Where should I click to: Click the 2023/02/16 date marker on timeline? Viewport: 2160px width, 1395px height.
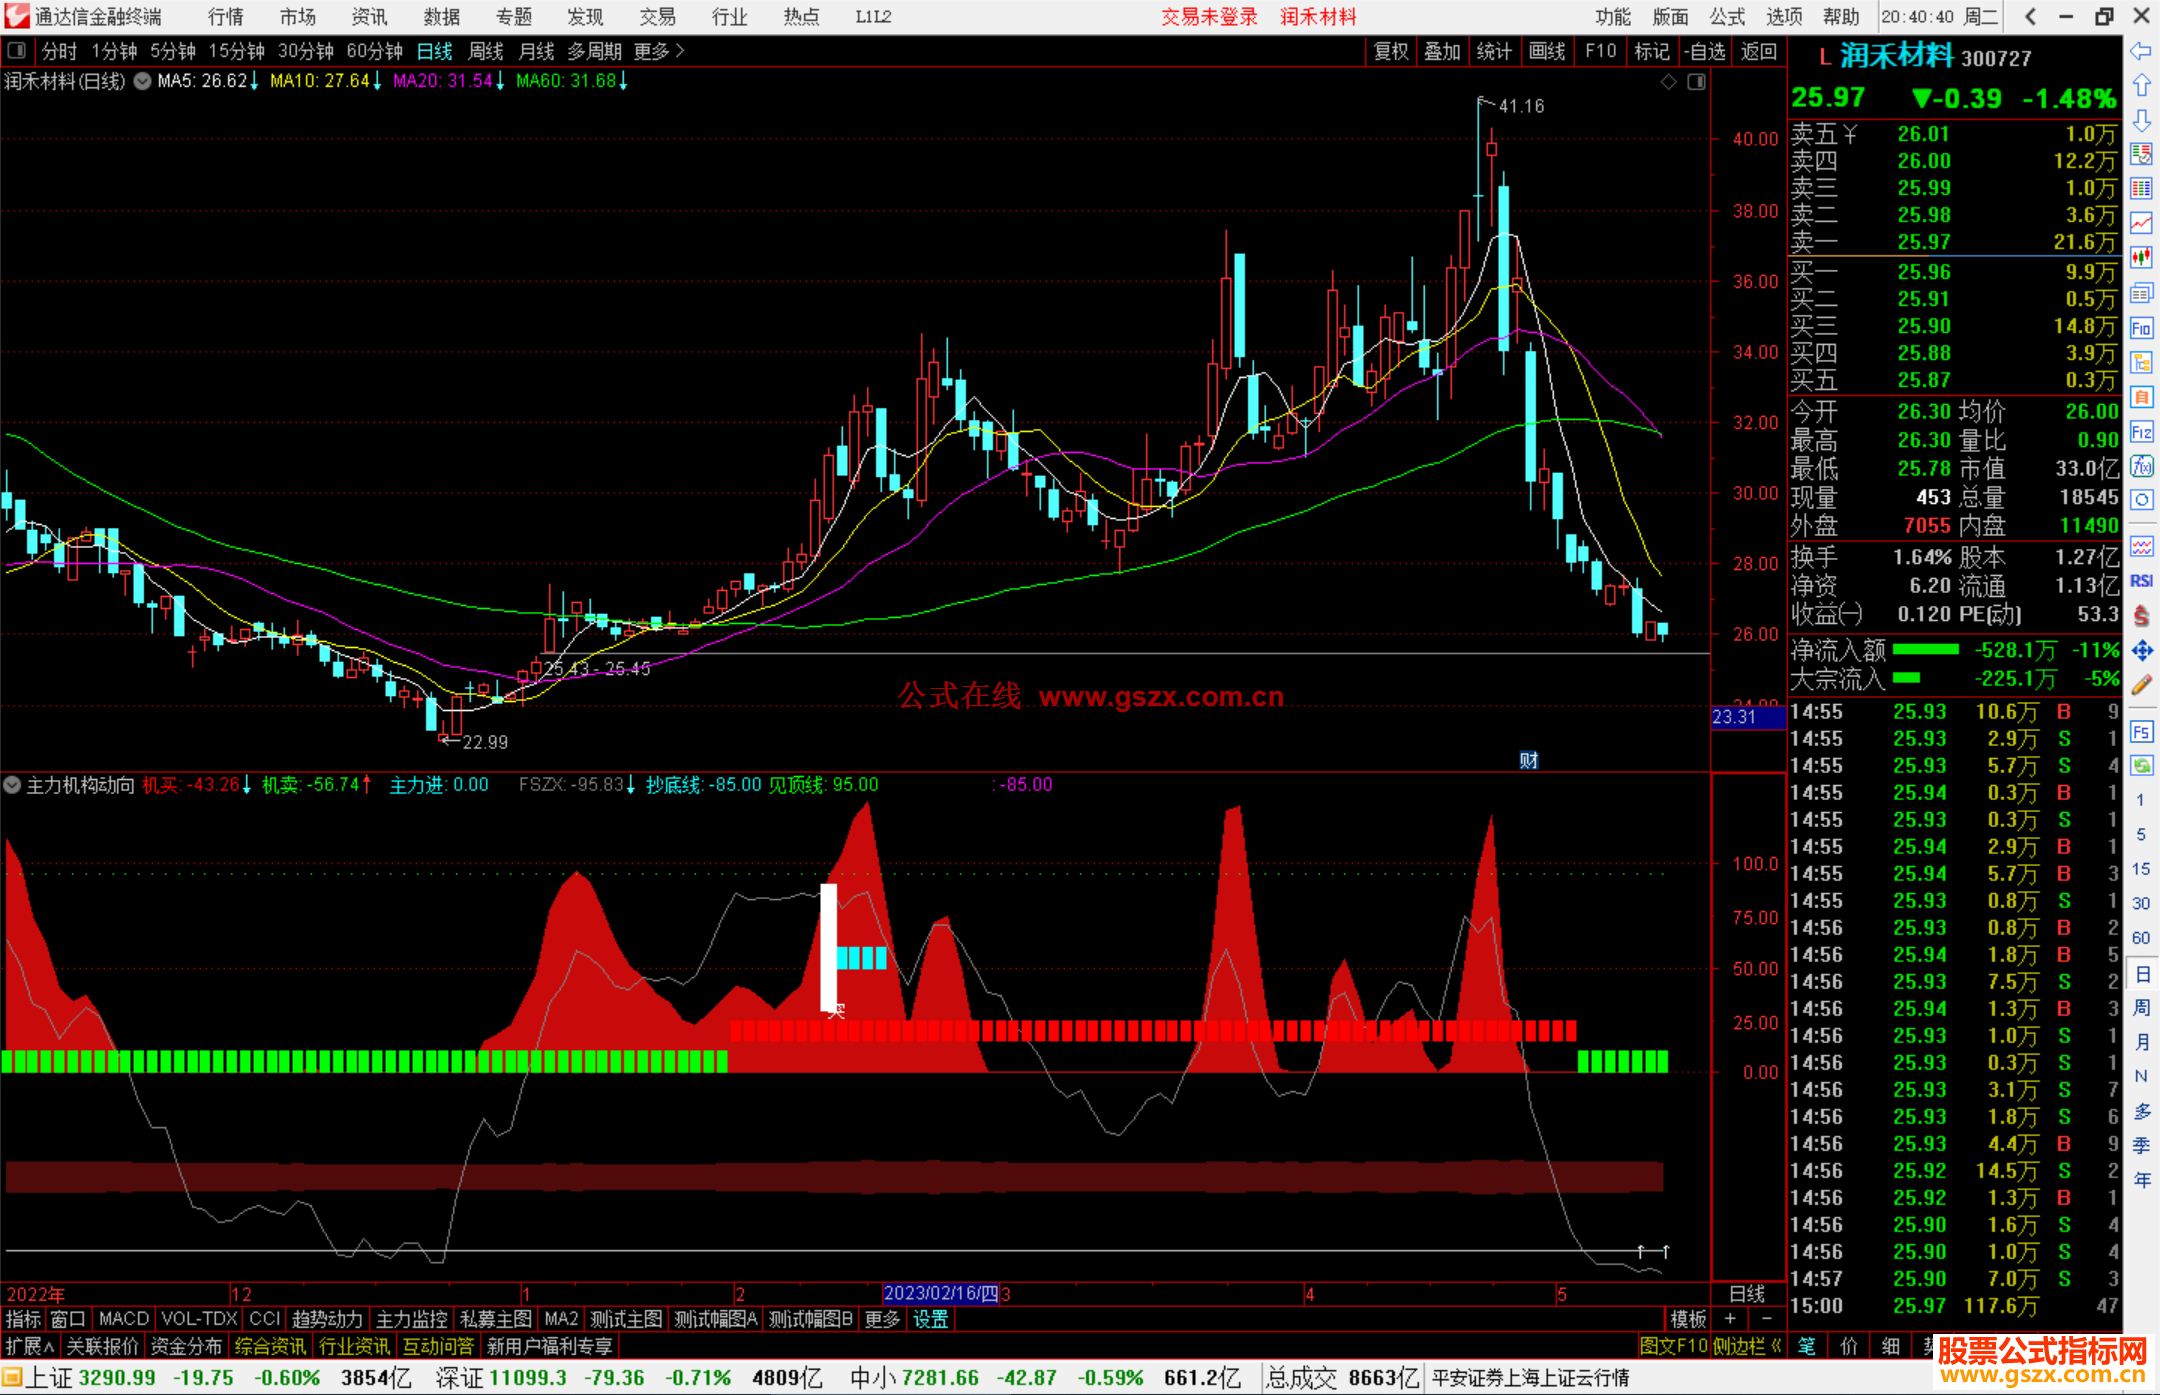[940, 1293]
